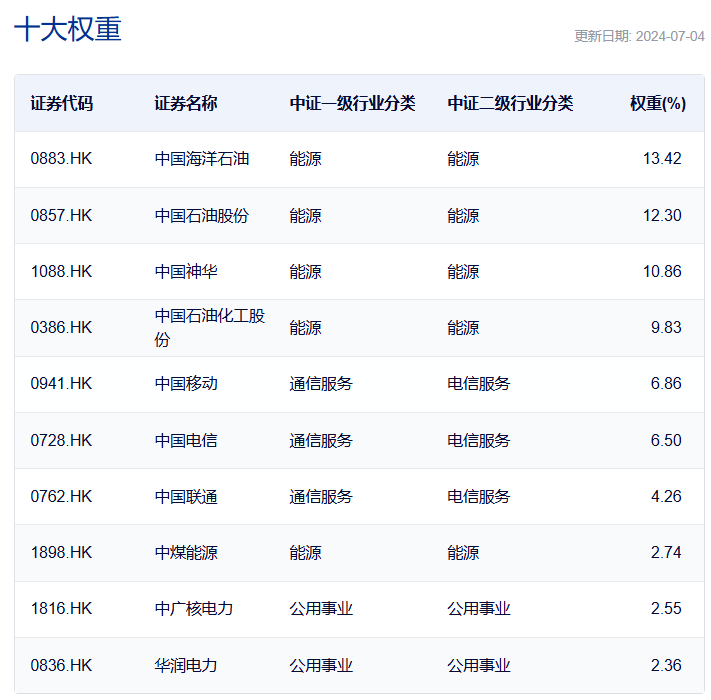Image resolution: width=711 pixels, height=700 pixels.
Task: Select stock name 中国电信
Action: click(x=186, y=440)
